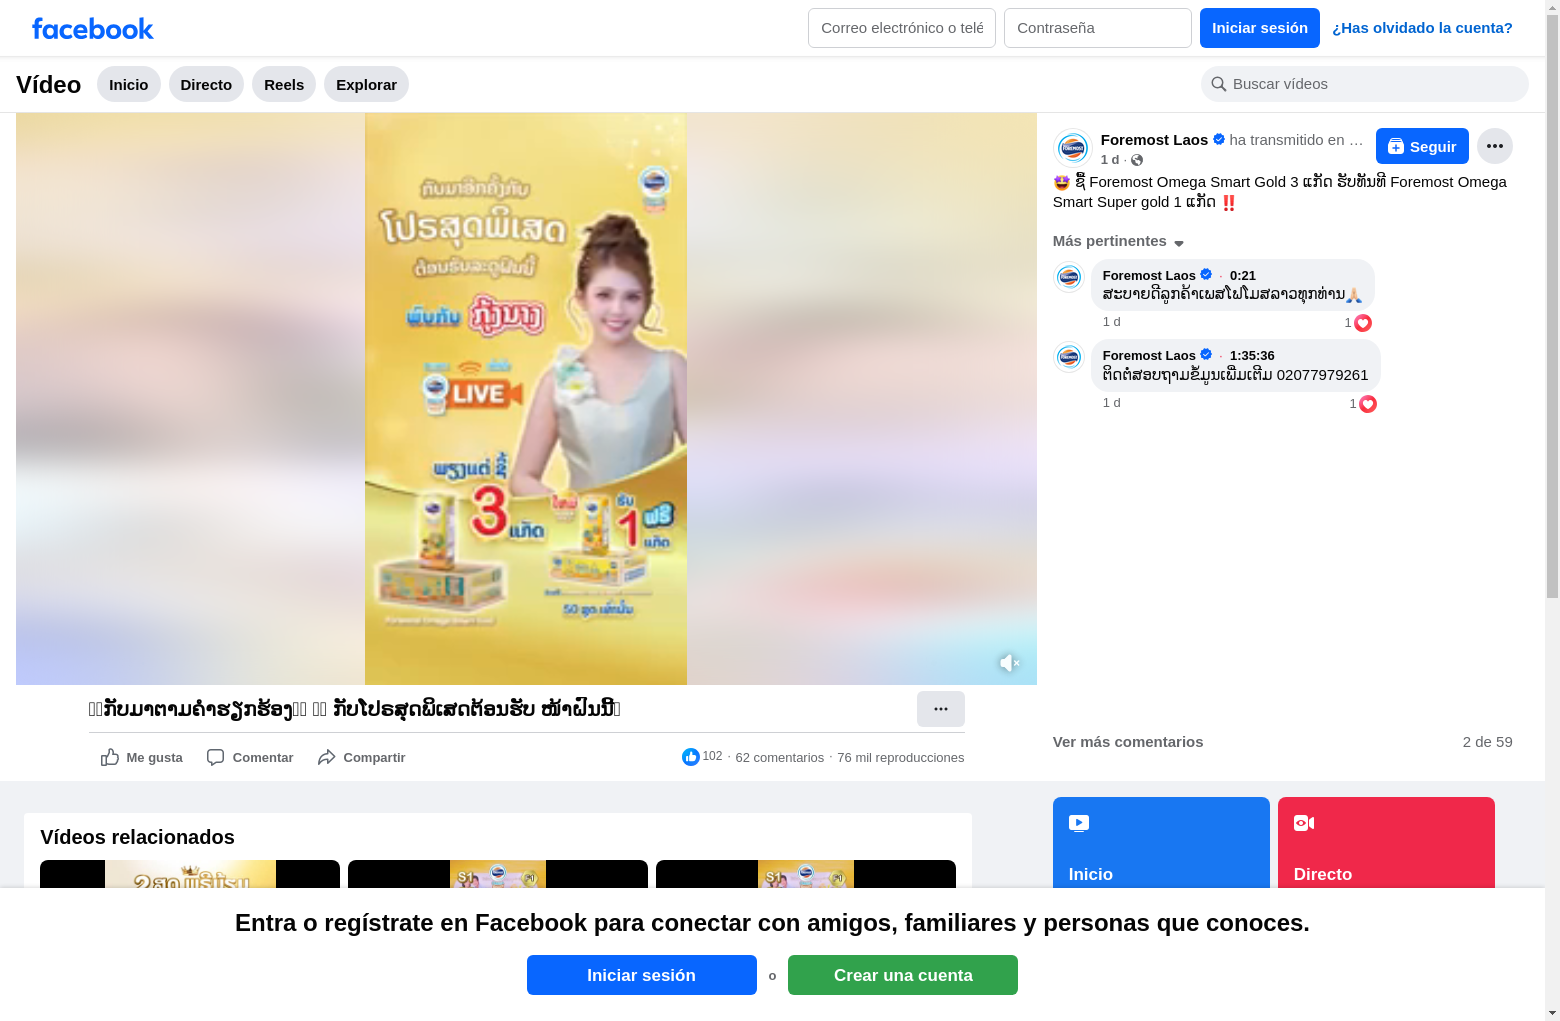Click the green Crear una cuenta button
This screenshot has height=1021, width=1560.
(903, 975)
